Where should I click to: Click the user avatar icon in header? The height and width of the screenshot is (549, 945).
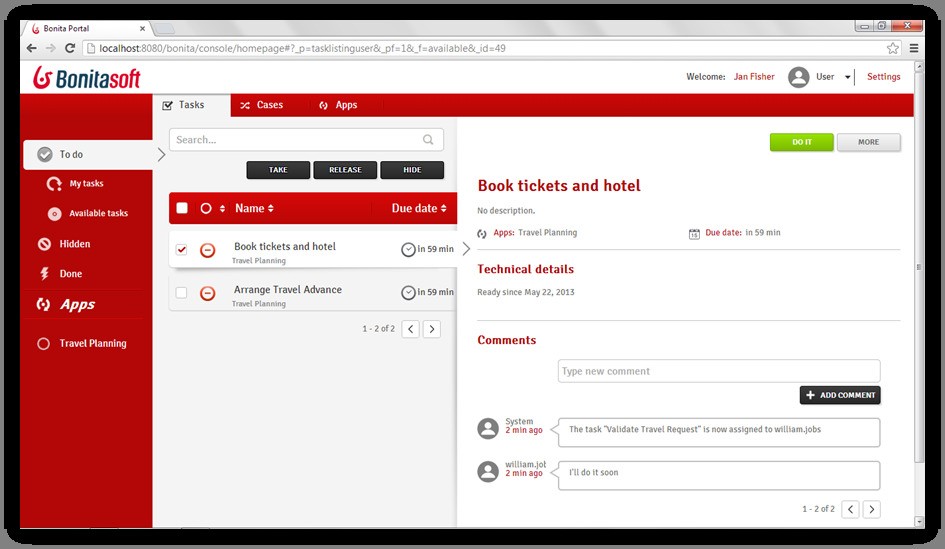click(x=798, y=77)
